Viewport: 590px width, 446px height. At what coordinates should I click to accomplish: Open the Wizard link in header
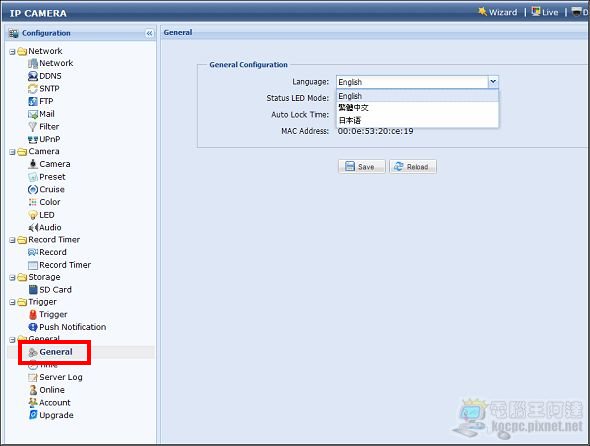coord(498,12)
